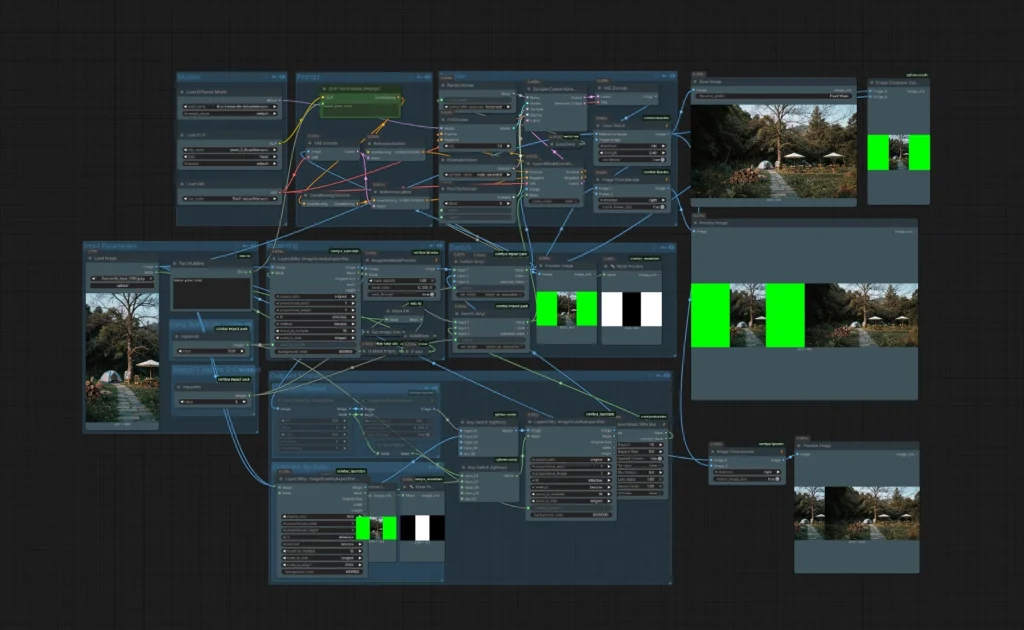The height and width of the screenshot is (630, 1024).
Task: Collapse the VAE Decode node
Action: 601,90
